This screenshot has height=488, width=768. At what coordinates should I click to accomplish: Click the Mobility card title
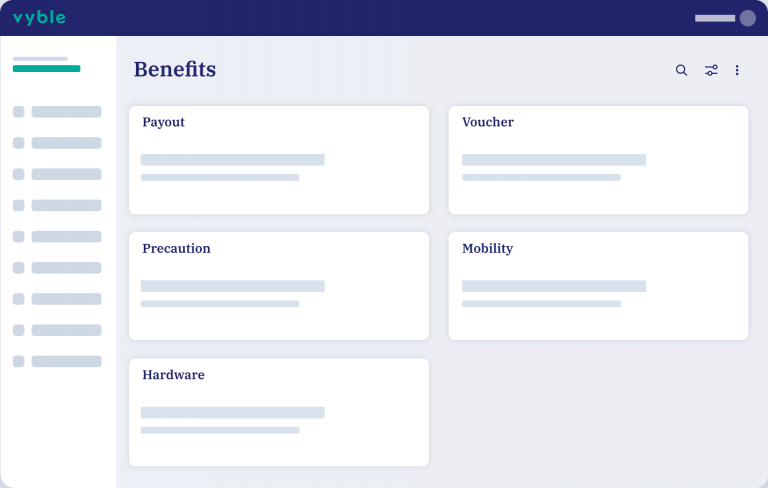487,249
